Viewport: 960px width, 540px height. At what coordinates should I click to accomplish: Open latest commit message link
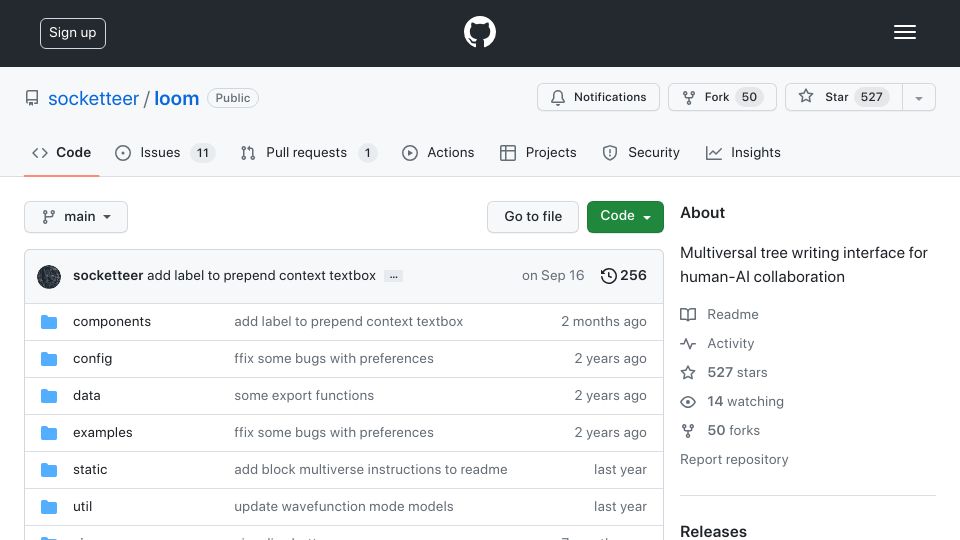point(261,276)
